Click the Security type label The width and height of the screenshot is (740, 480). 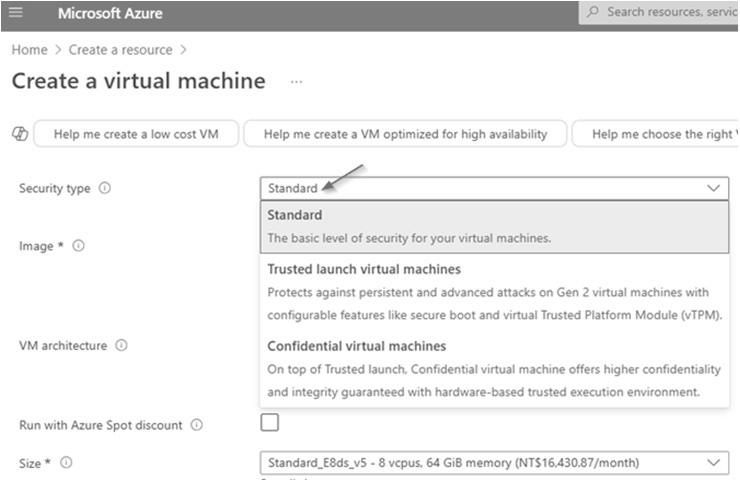pos(54,188)
